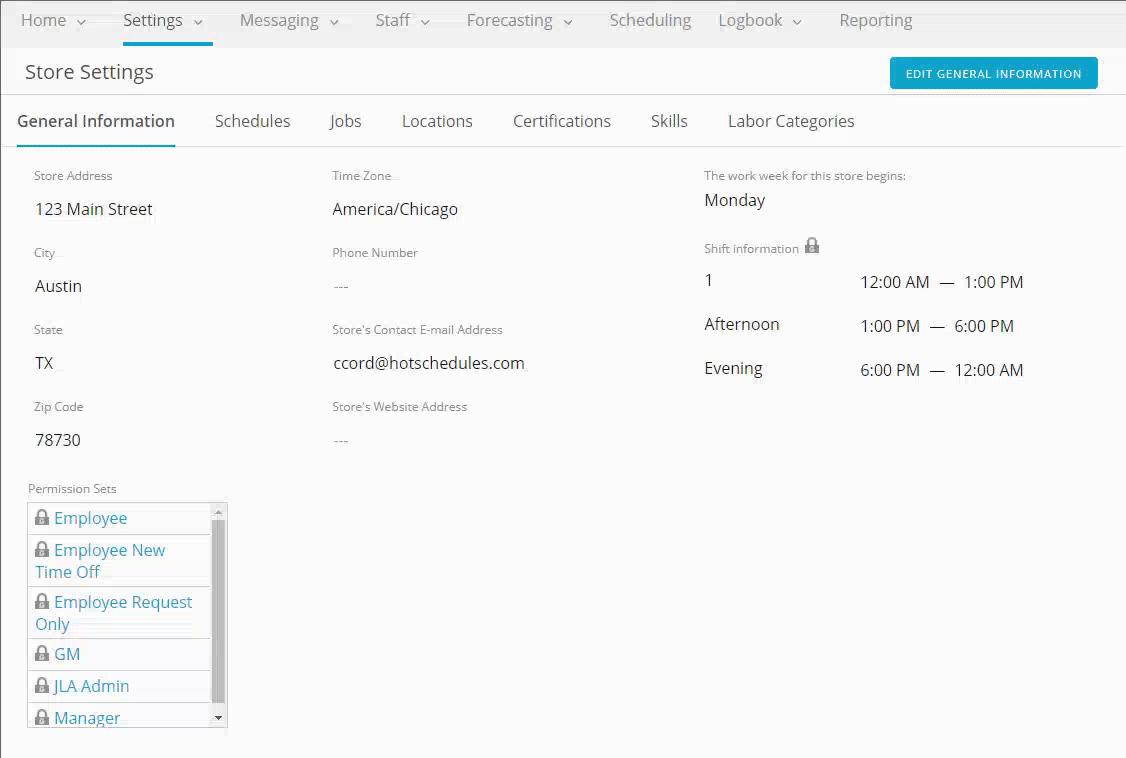Click the lock icon next to Employee
This screenshot has height=758, width=1126.
pyautogui.click(x=41, y=517)
